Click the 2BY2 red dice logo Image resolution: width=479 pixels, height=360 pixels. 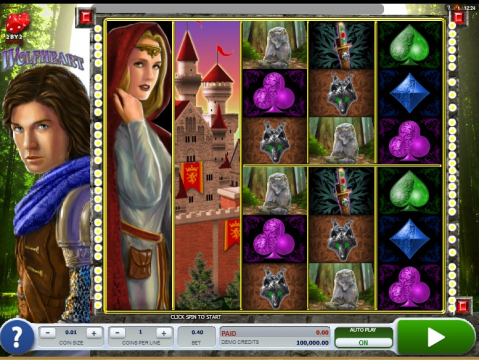tap(17, 27)
